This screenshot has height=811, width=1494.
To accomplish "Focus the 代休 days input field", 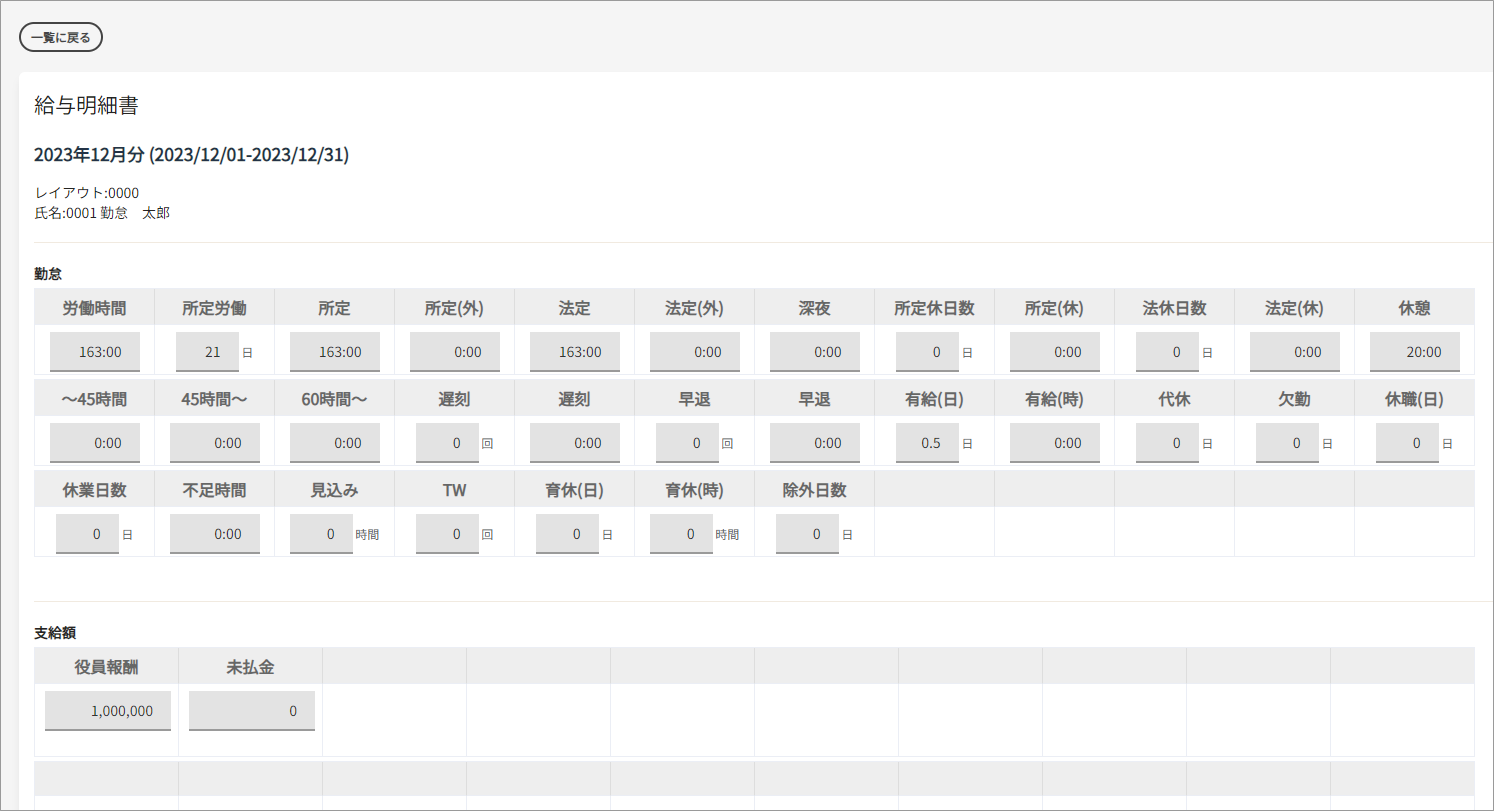I will 1167,443.
